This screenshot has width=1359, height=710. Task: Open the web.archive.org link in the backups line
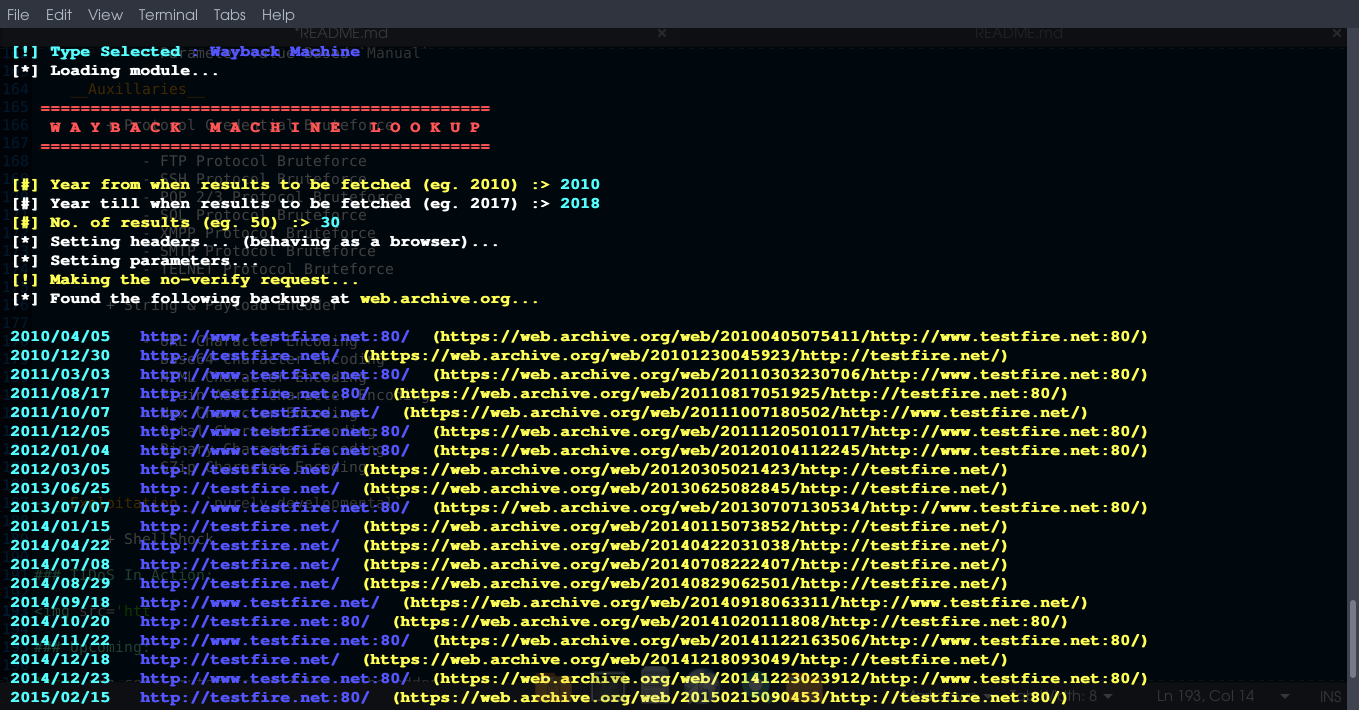pyautogui.click(x=449, y=299)
